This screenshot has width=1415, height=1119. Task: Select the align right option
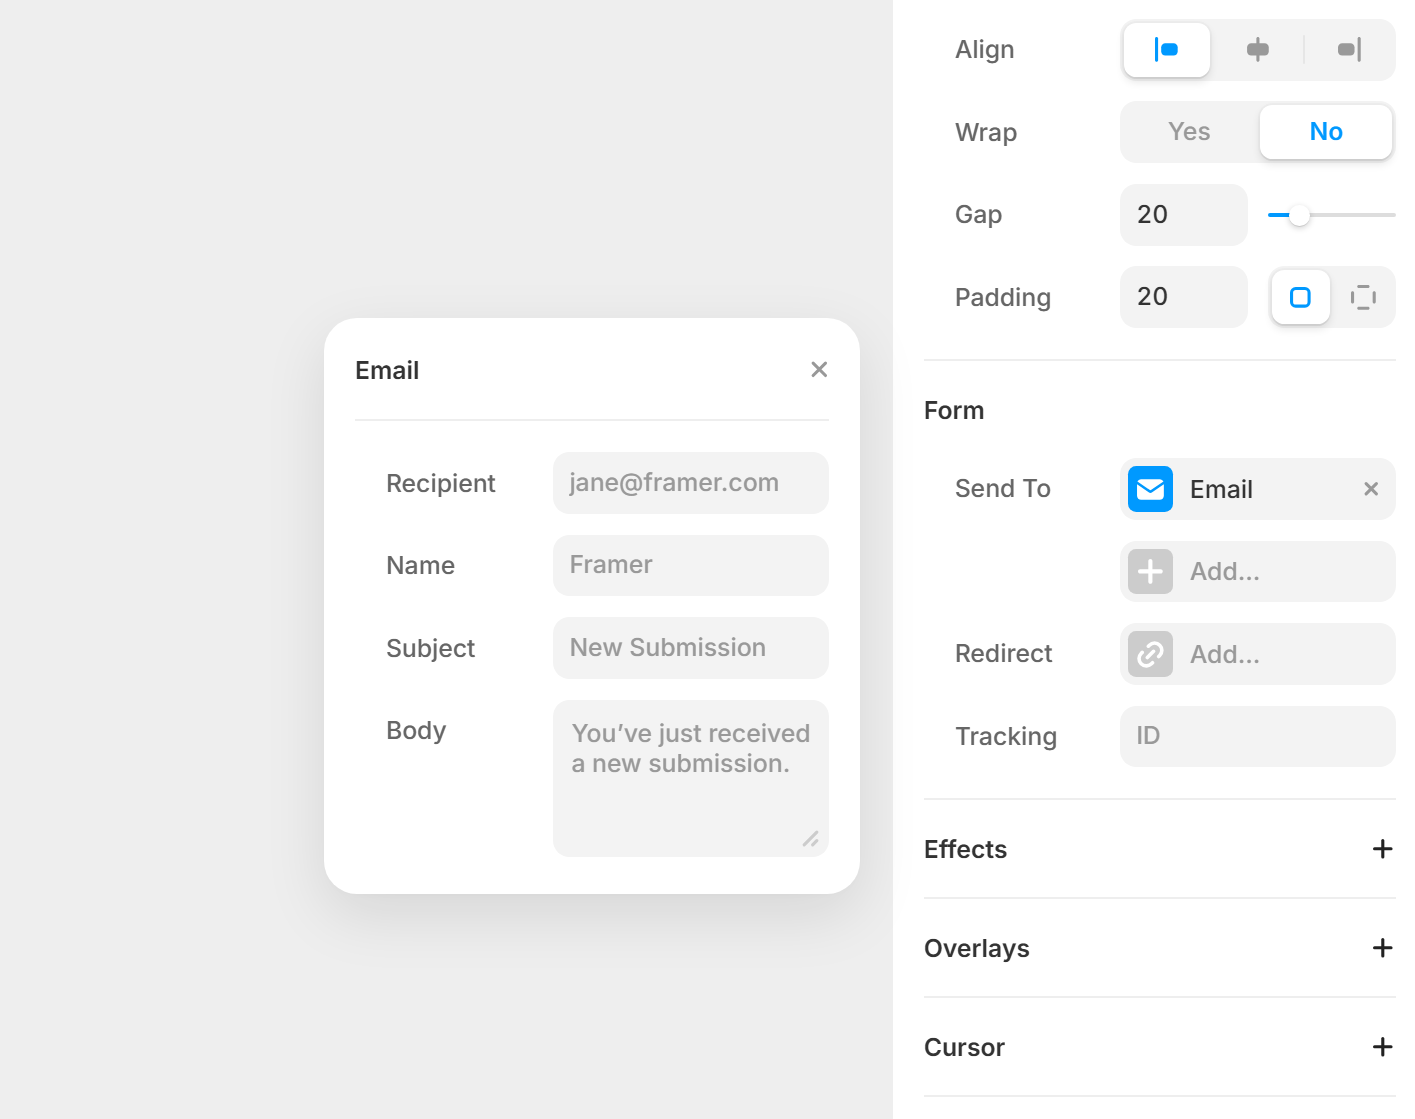[1349, 50]
